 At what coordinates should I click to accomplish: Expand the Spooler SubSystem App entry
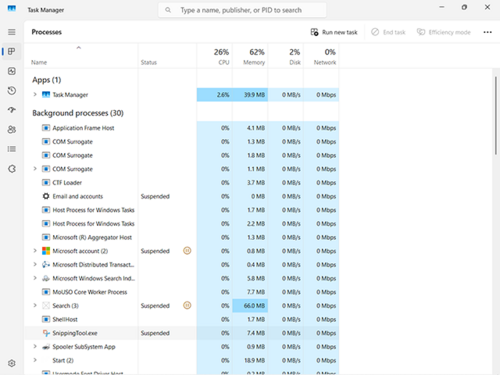tap(35, 346)
